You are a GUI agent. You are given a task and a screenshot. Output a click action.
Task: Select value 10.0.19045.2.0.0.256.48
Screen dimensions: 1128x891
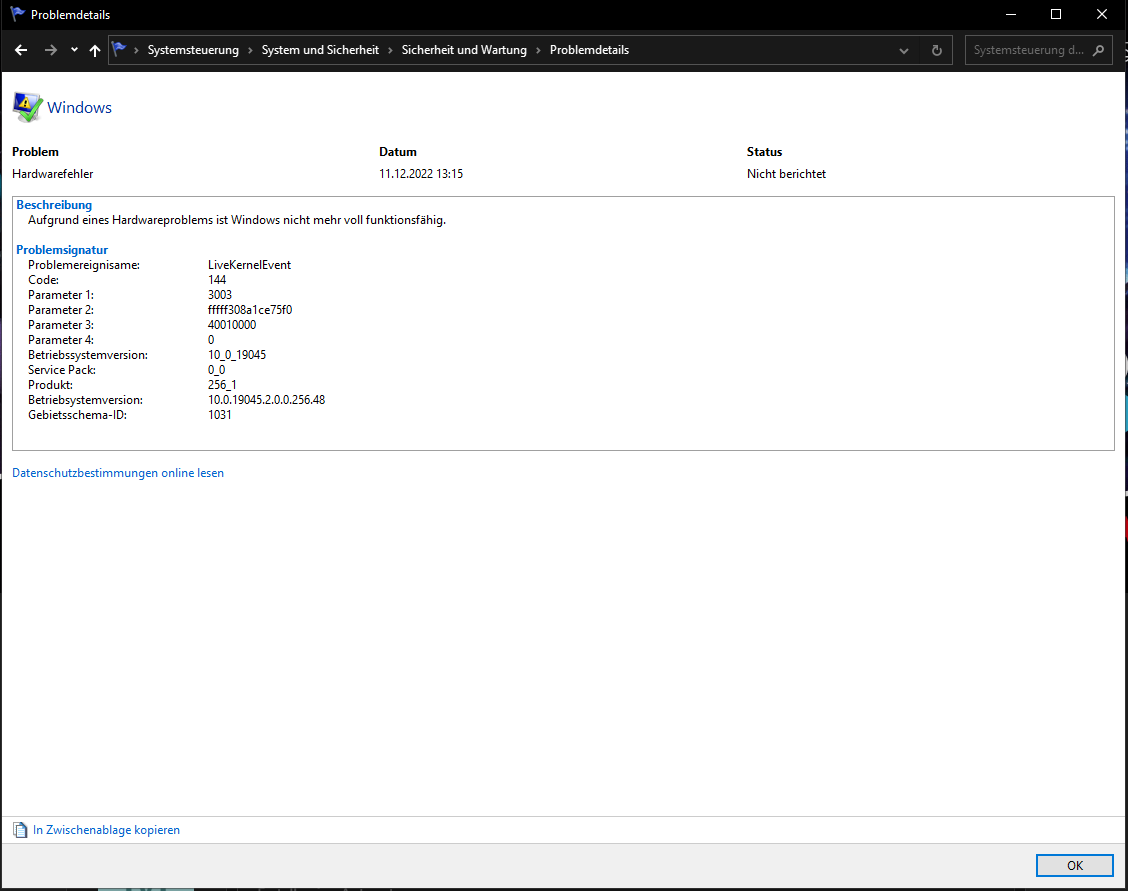(x=266, y=400)
